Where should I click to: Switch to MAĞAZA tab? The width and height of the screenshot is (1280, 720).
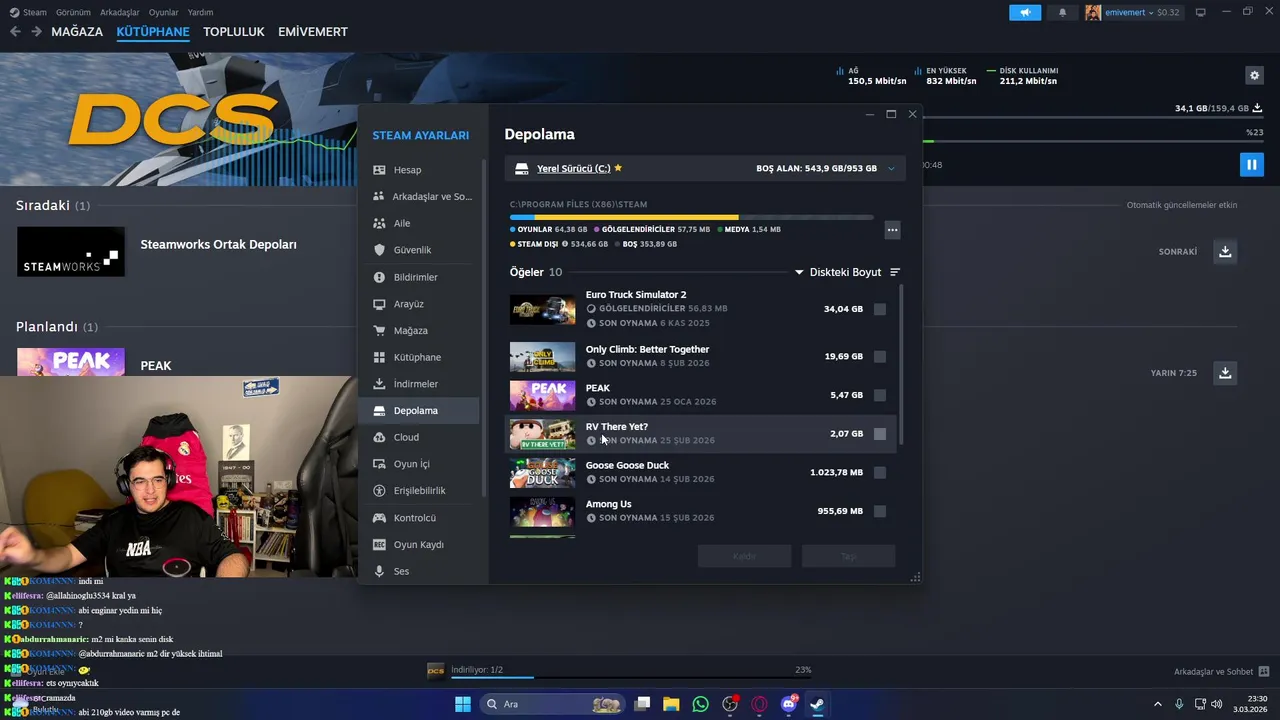[x=77, y=32]
